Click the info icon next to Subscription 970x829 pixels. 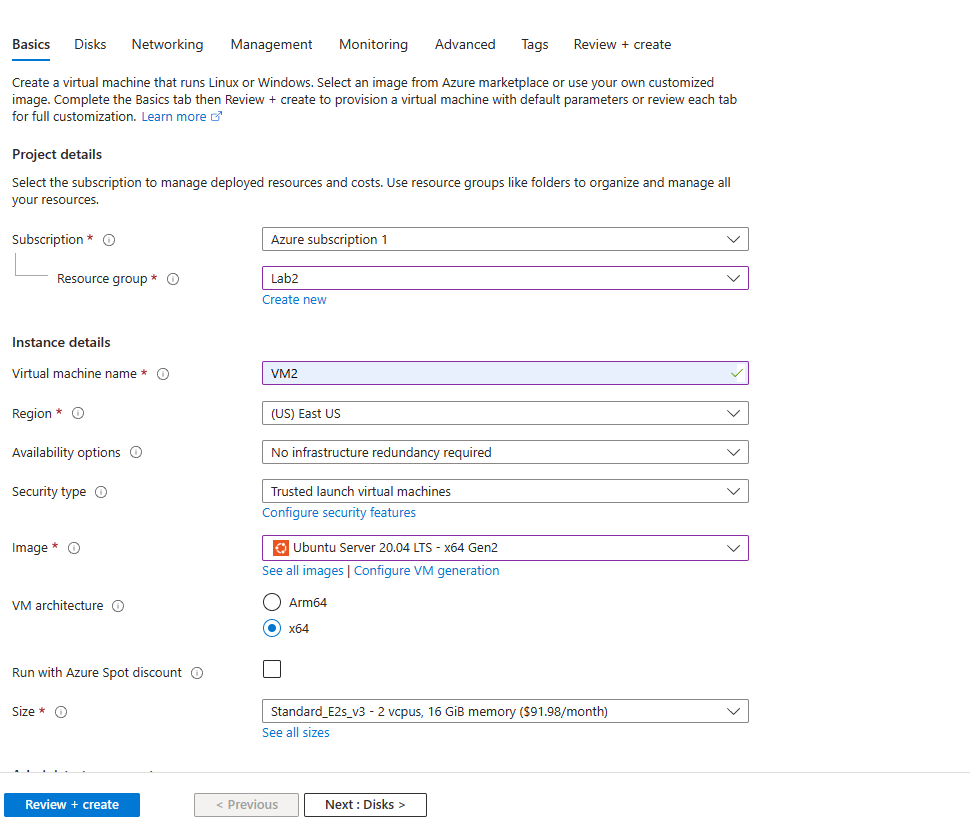click(x=109, y=240)
